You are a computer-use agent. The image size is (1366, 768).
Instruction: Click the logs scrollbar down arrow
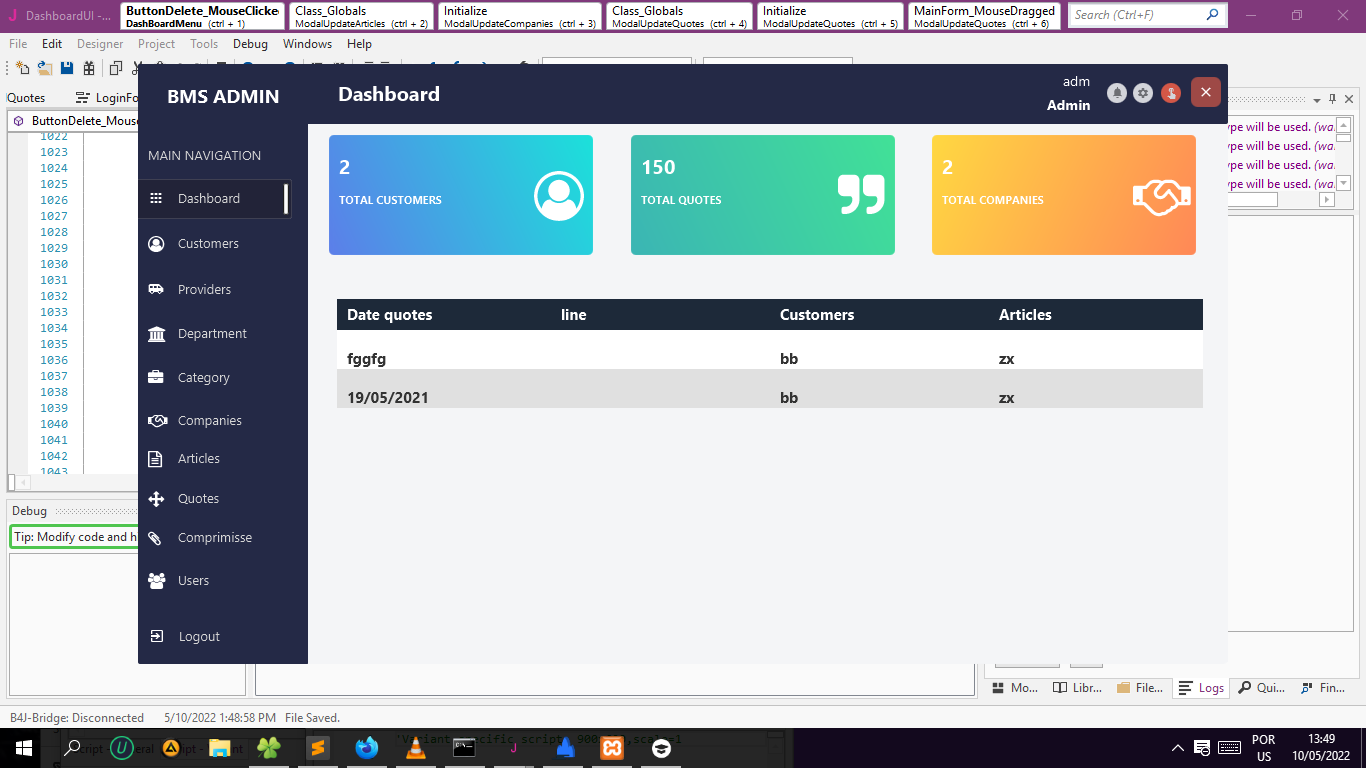point(1344,183)
